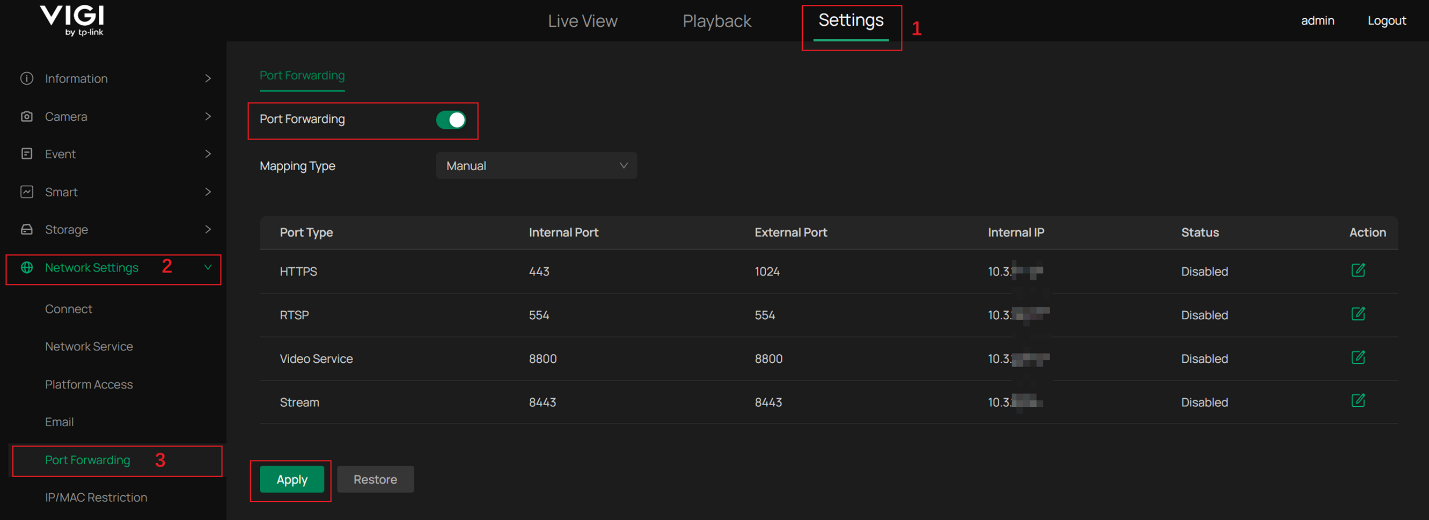Open the Playback tab
Image resolution: width=1429 pixels, height=520 pixels.
click(717, 21)
